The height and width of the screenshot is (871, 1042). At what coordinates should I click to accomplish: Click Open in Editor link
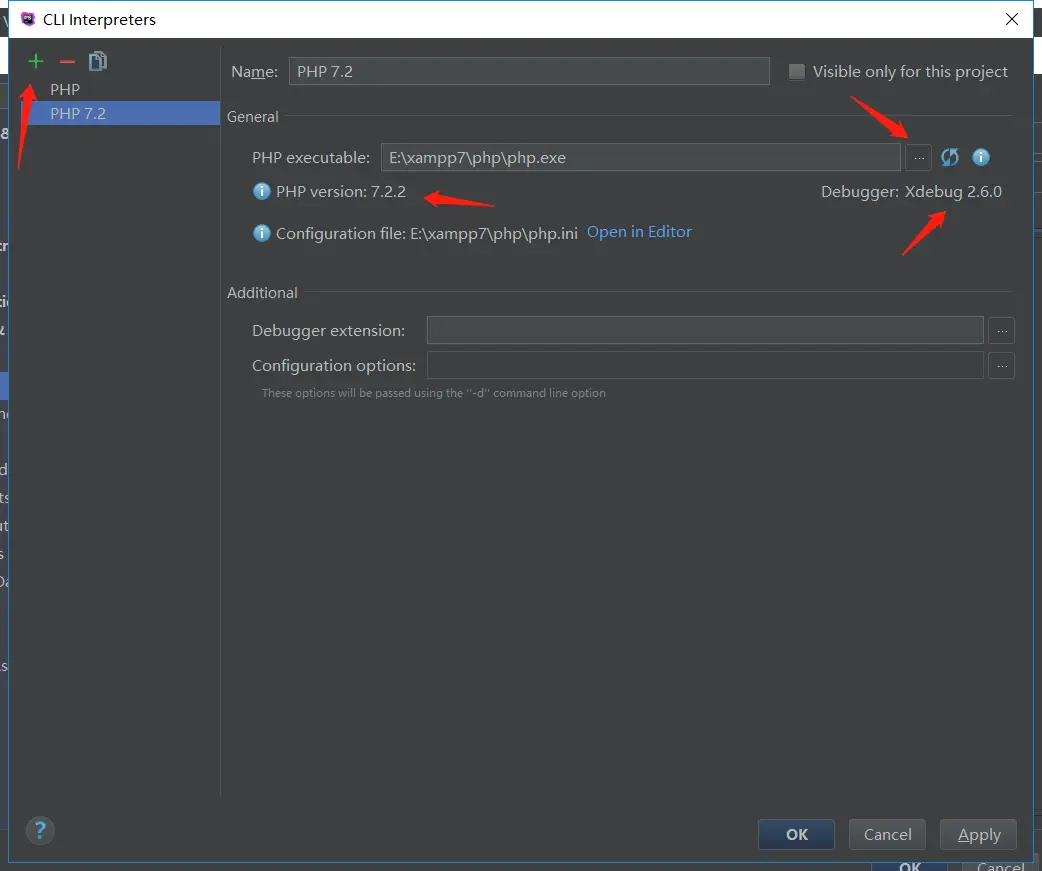coord(639,231)
